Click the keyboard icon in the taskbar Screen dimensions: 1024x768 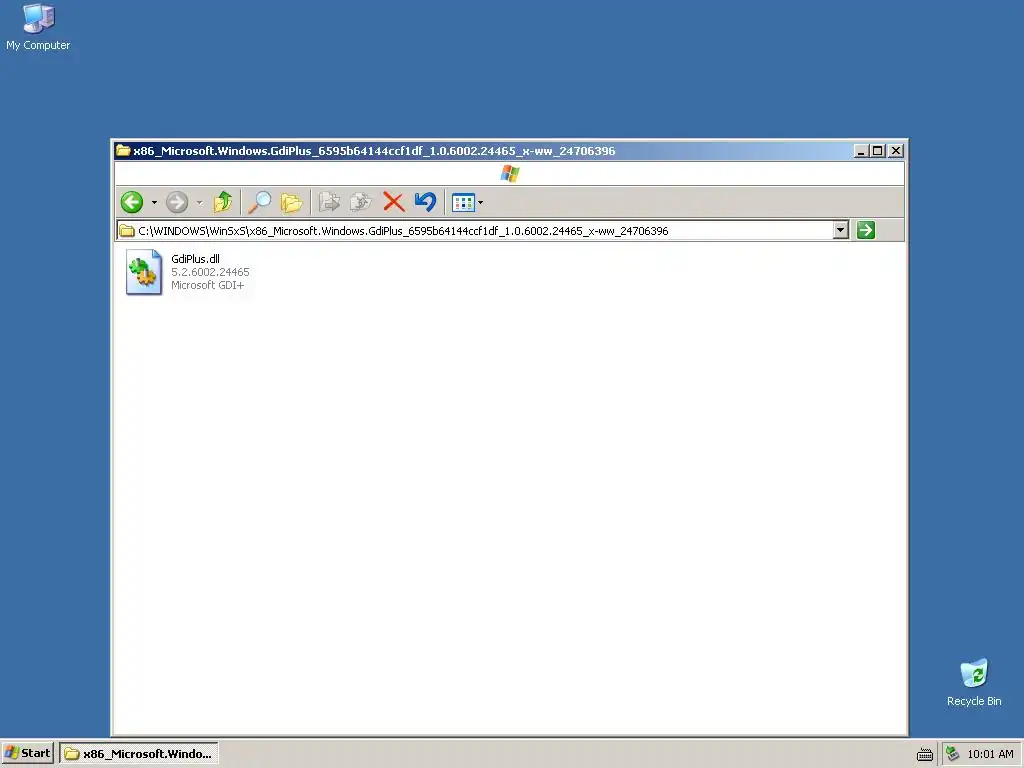(925, 754)
